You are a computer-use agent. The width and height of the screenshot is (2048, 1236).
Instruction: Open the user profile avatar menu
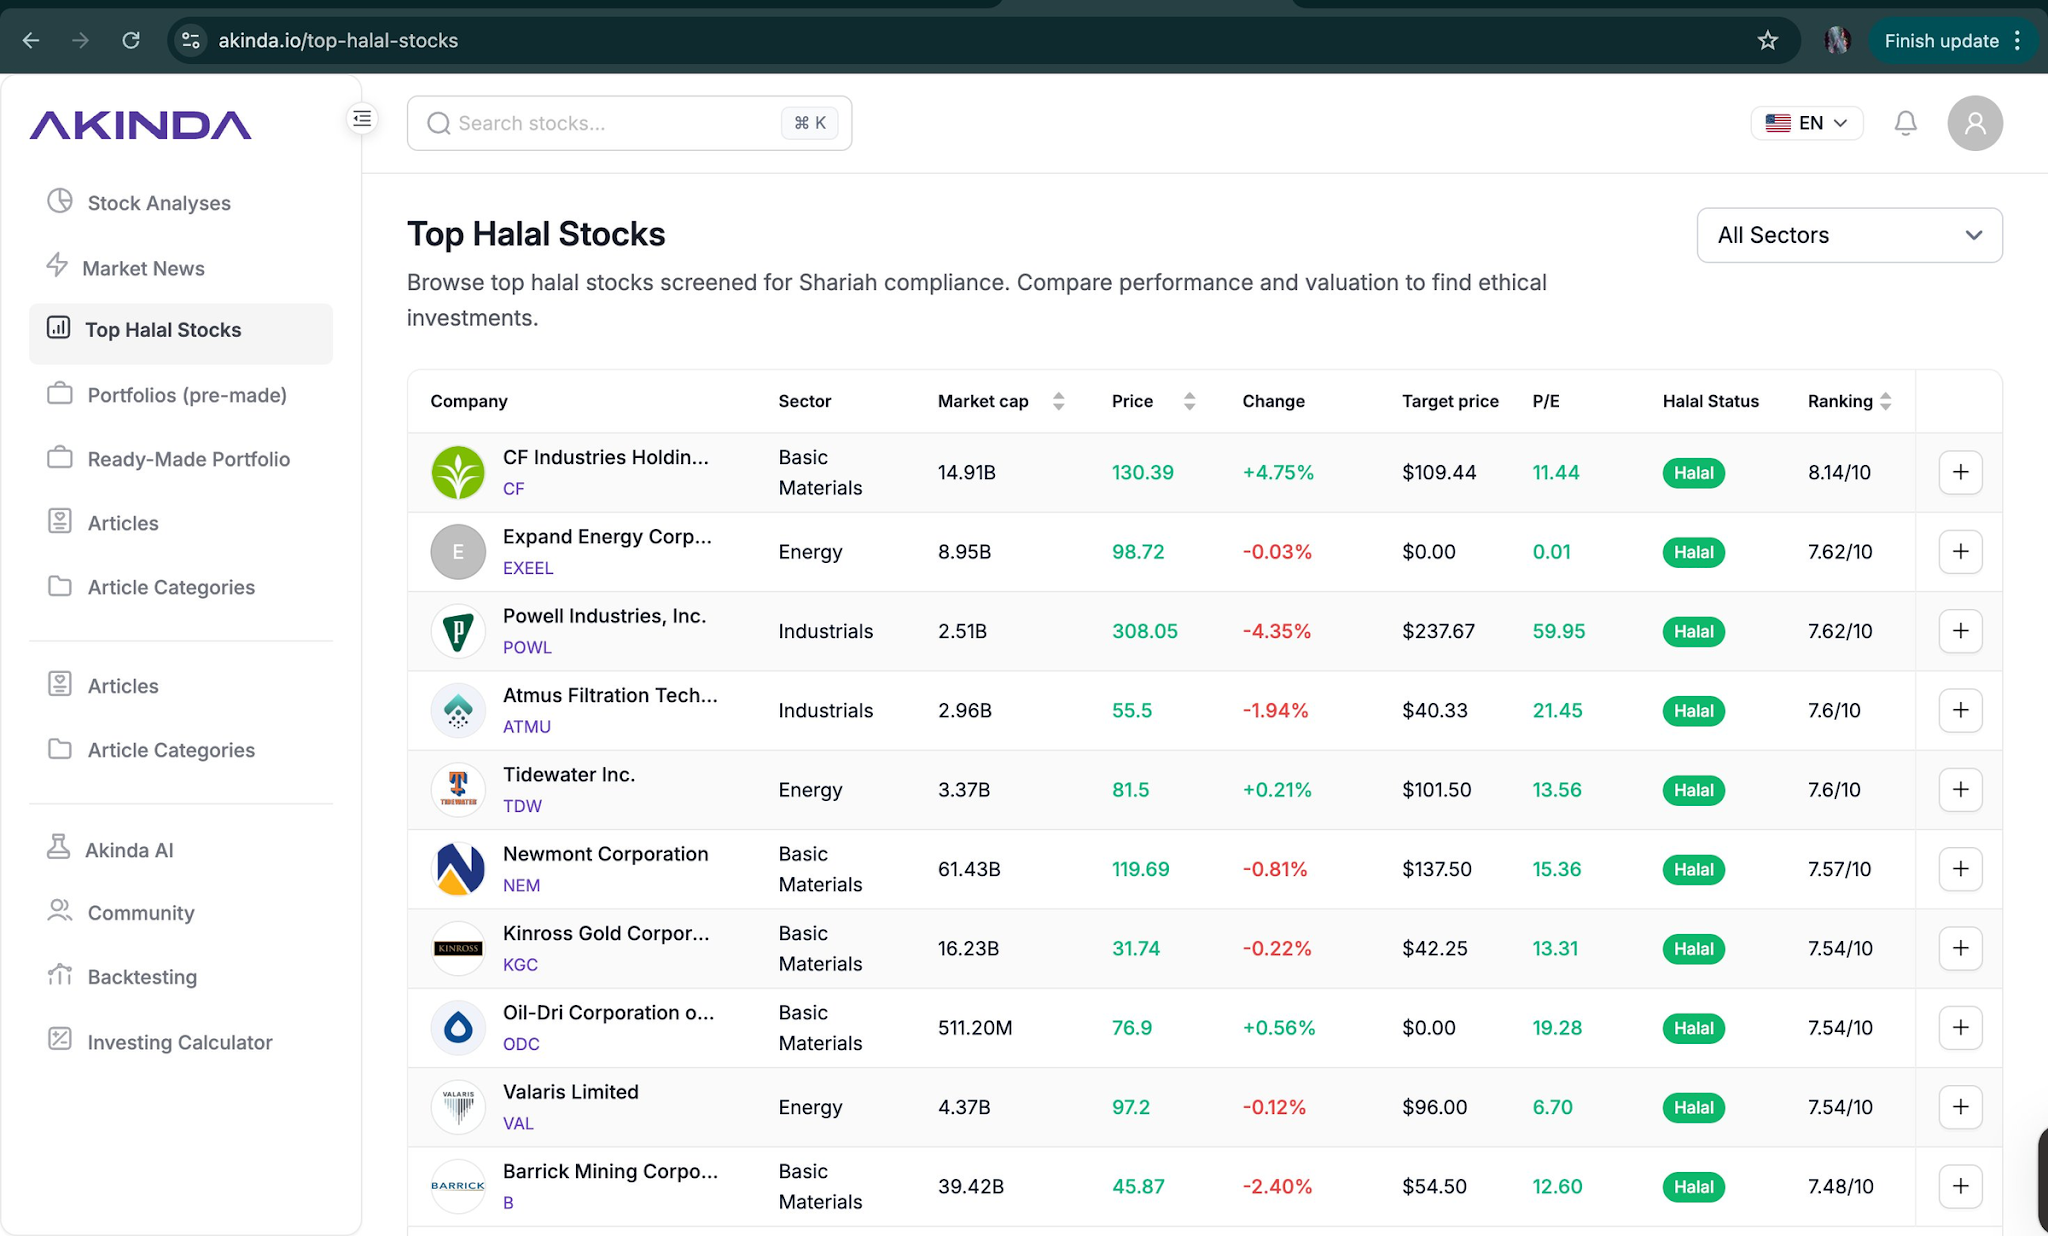point(1974,123)
